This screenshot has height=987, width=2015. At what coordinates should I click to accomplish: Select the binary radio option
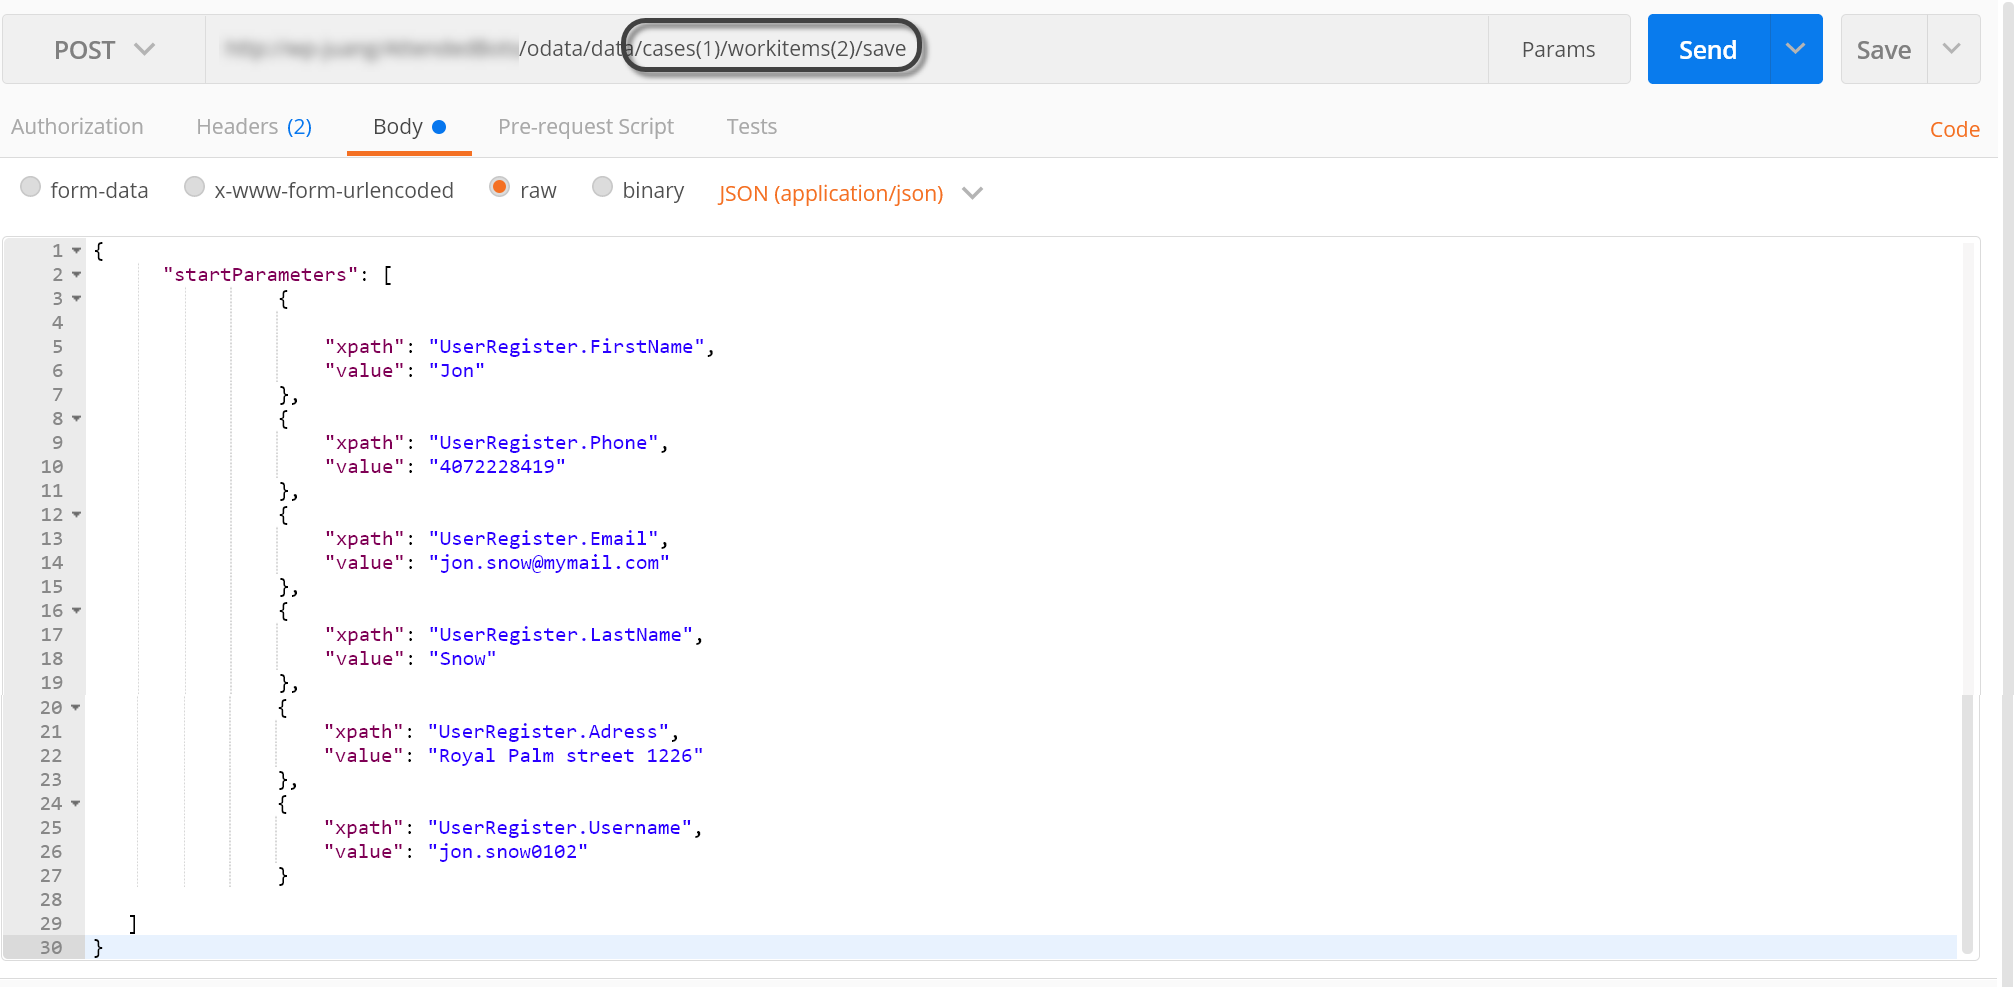602,187
